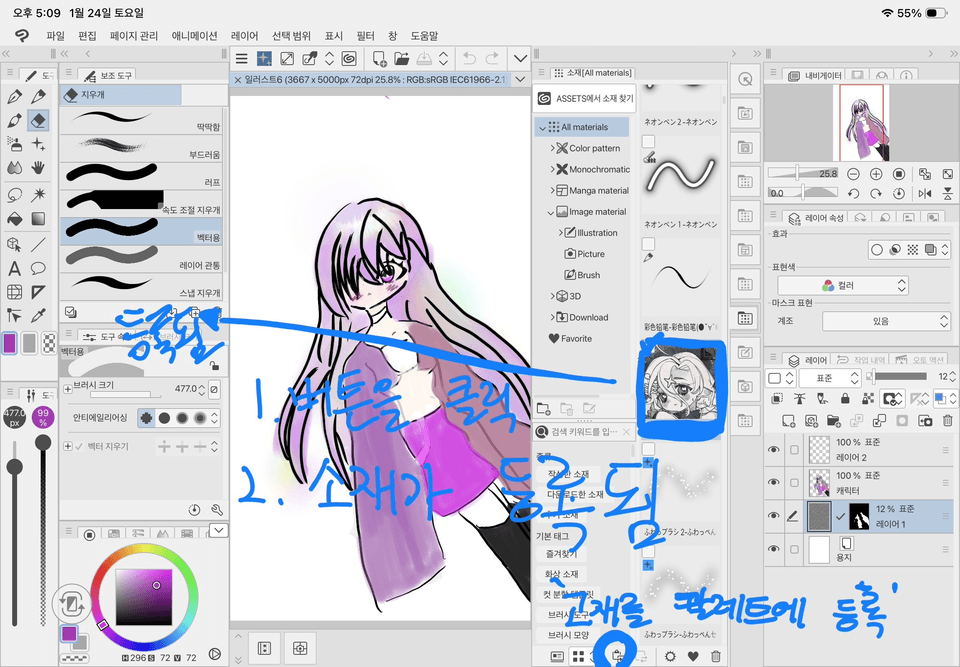The width and height of the screenshot is (960, 667).
Task: Check the selection box of 레이어 2
Action: [x=794, y=450]
